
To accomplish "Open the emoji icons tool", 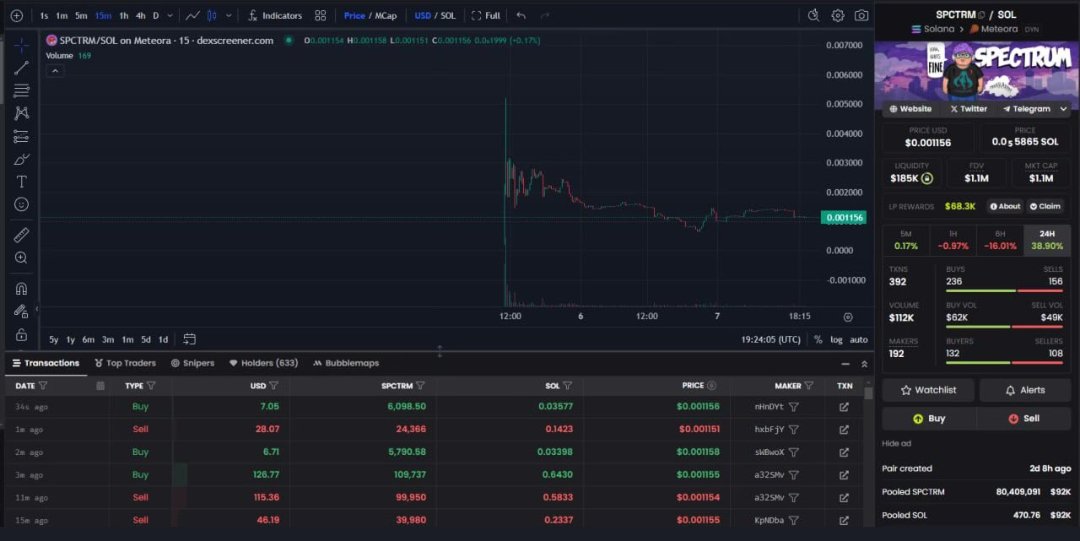I will (x=21, y=205).
